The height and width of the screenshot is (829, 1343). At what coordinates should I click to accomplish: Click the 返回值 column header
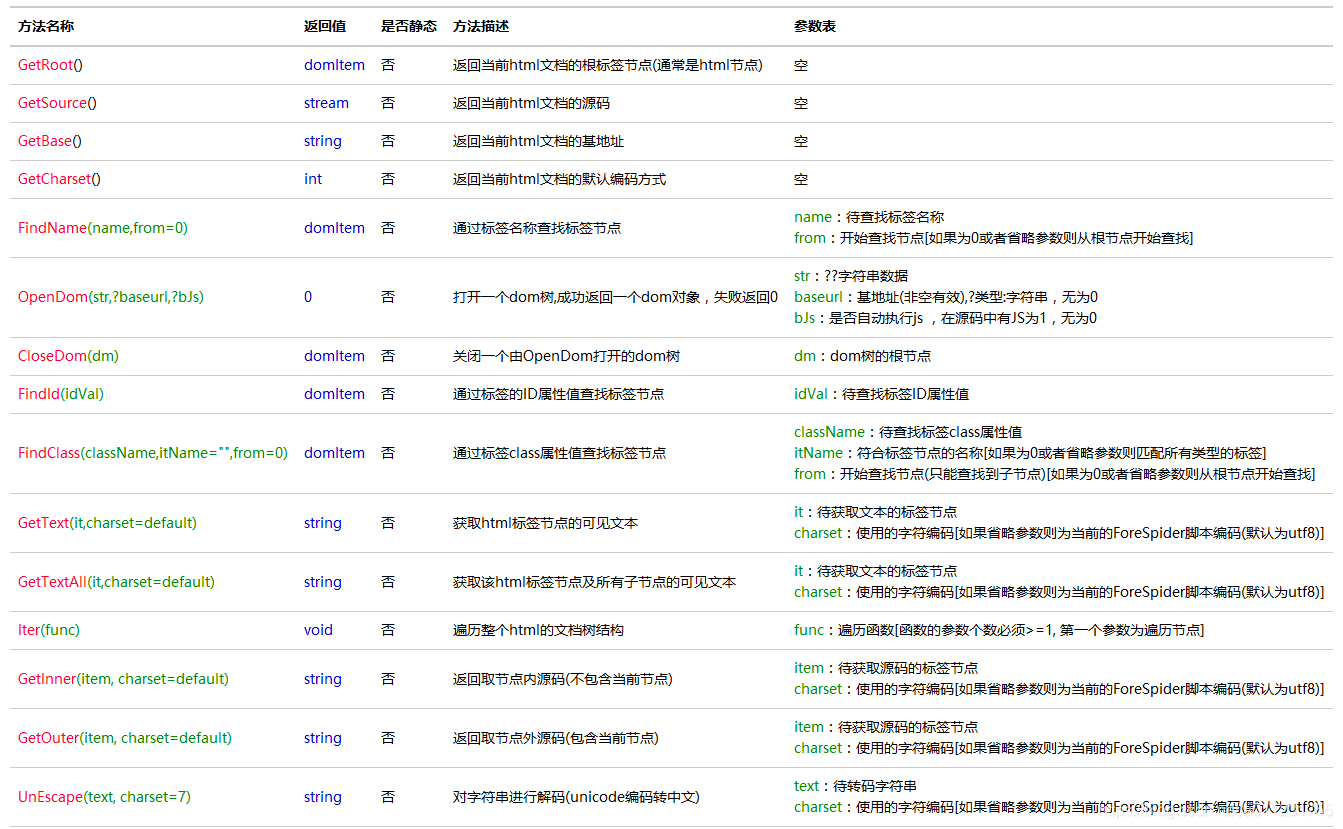point(325,26)
